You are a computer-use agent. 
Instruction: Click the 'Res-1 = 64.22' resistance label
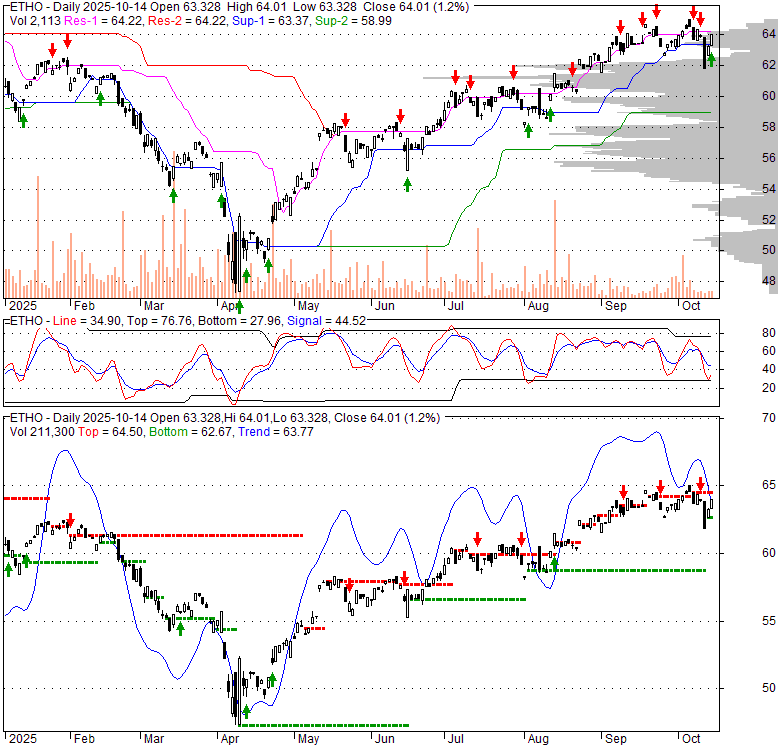click(104, 21)
